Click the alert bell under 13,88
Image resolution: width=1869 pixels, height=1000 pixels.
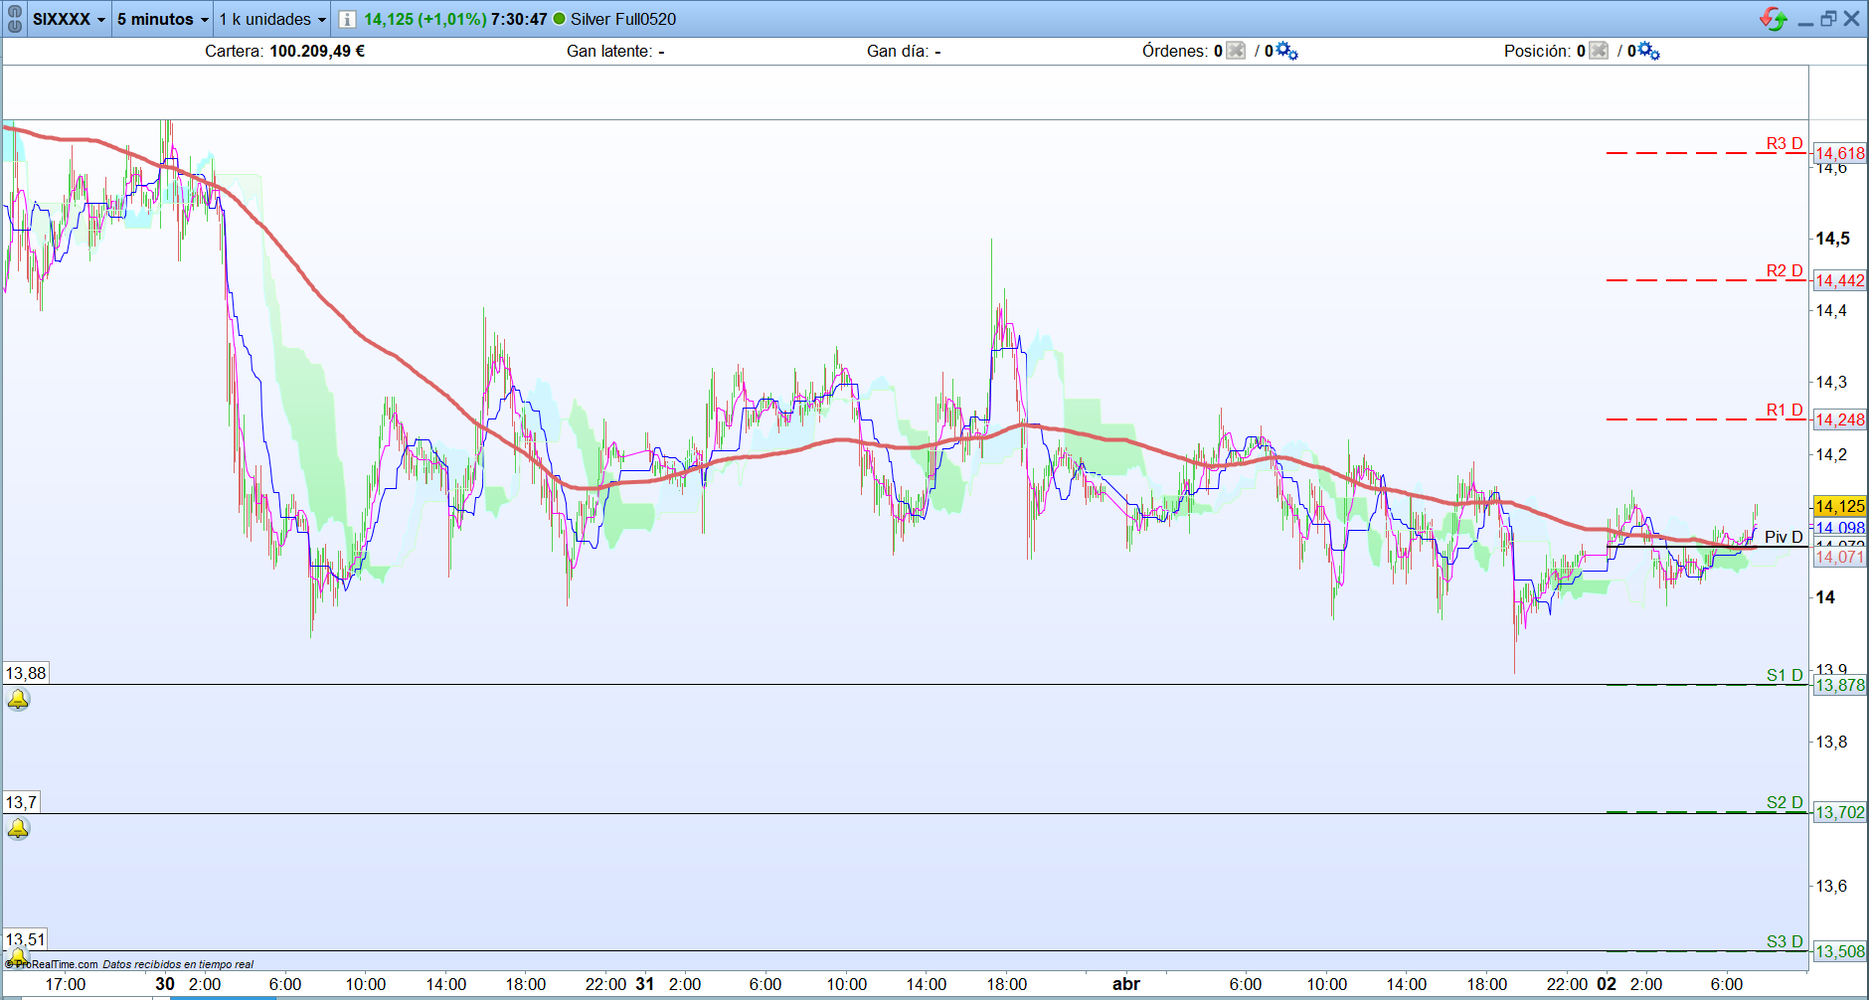coord(18,699)
